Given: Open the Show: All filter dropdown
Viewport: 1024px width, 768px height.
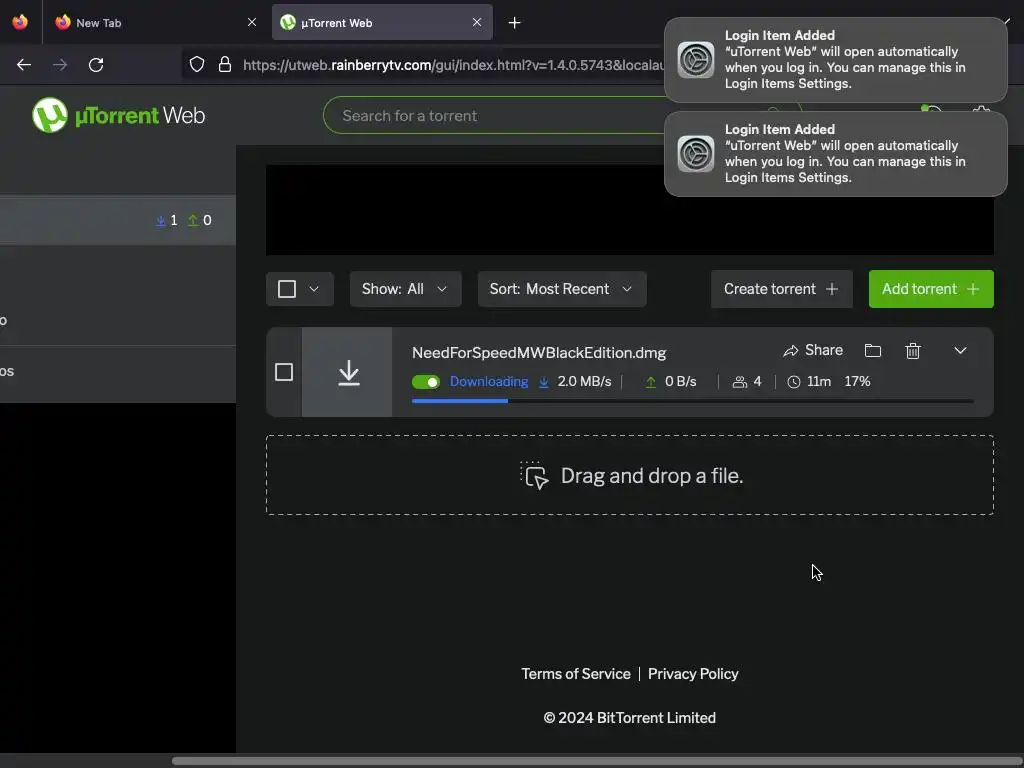Looking at the screenshot, I should coord(406,289).
